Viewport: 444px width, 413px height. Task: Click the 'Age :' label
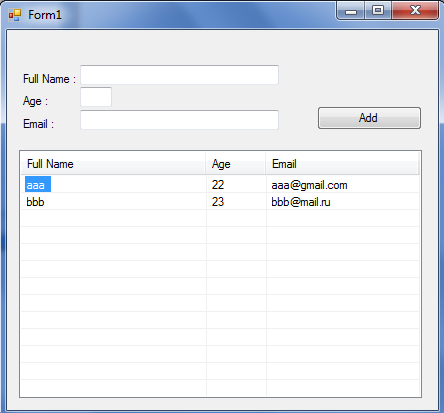(35, 101)
